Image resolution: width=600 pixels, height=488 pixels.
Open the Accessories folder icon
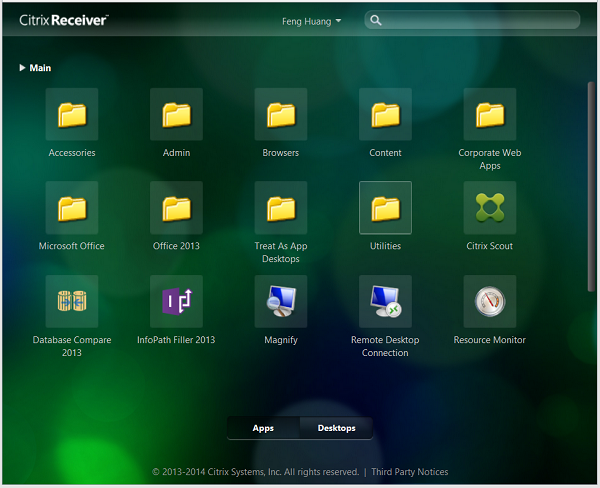(x=72, y=114)
